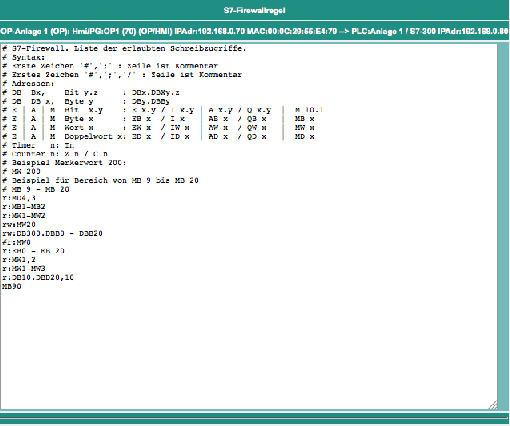Place cursor on the 'MB90' last line

(12, 286)
